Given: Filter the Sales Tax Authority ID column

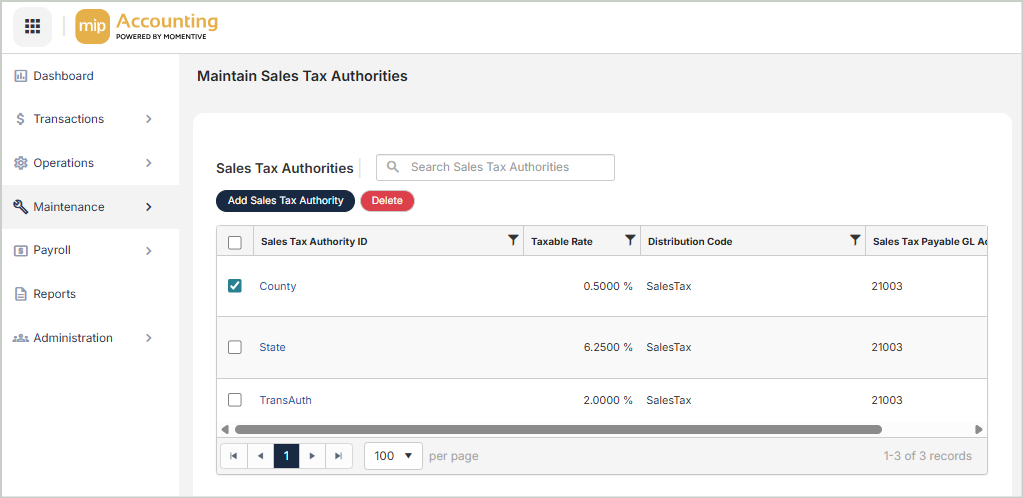Looking at the screenshot, I should 513,240.
